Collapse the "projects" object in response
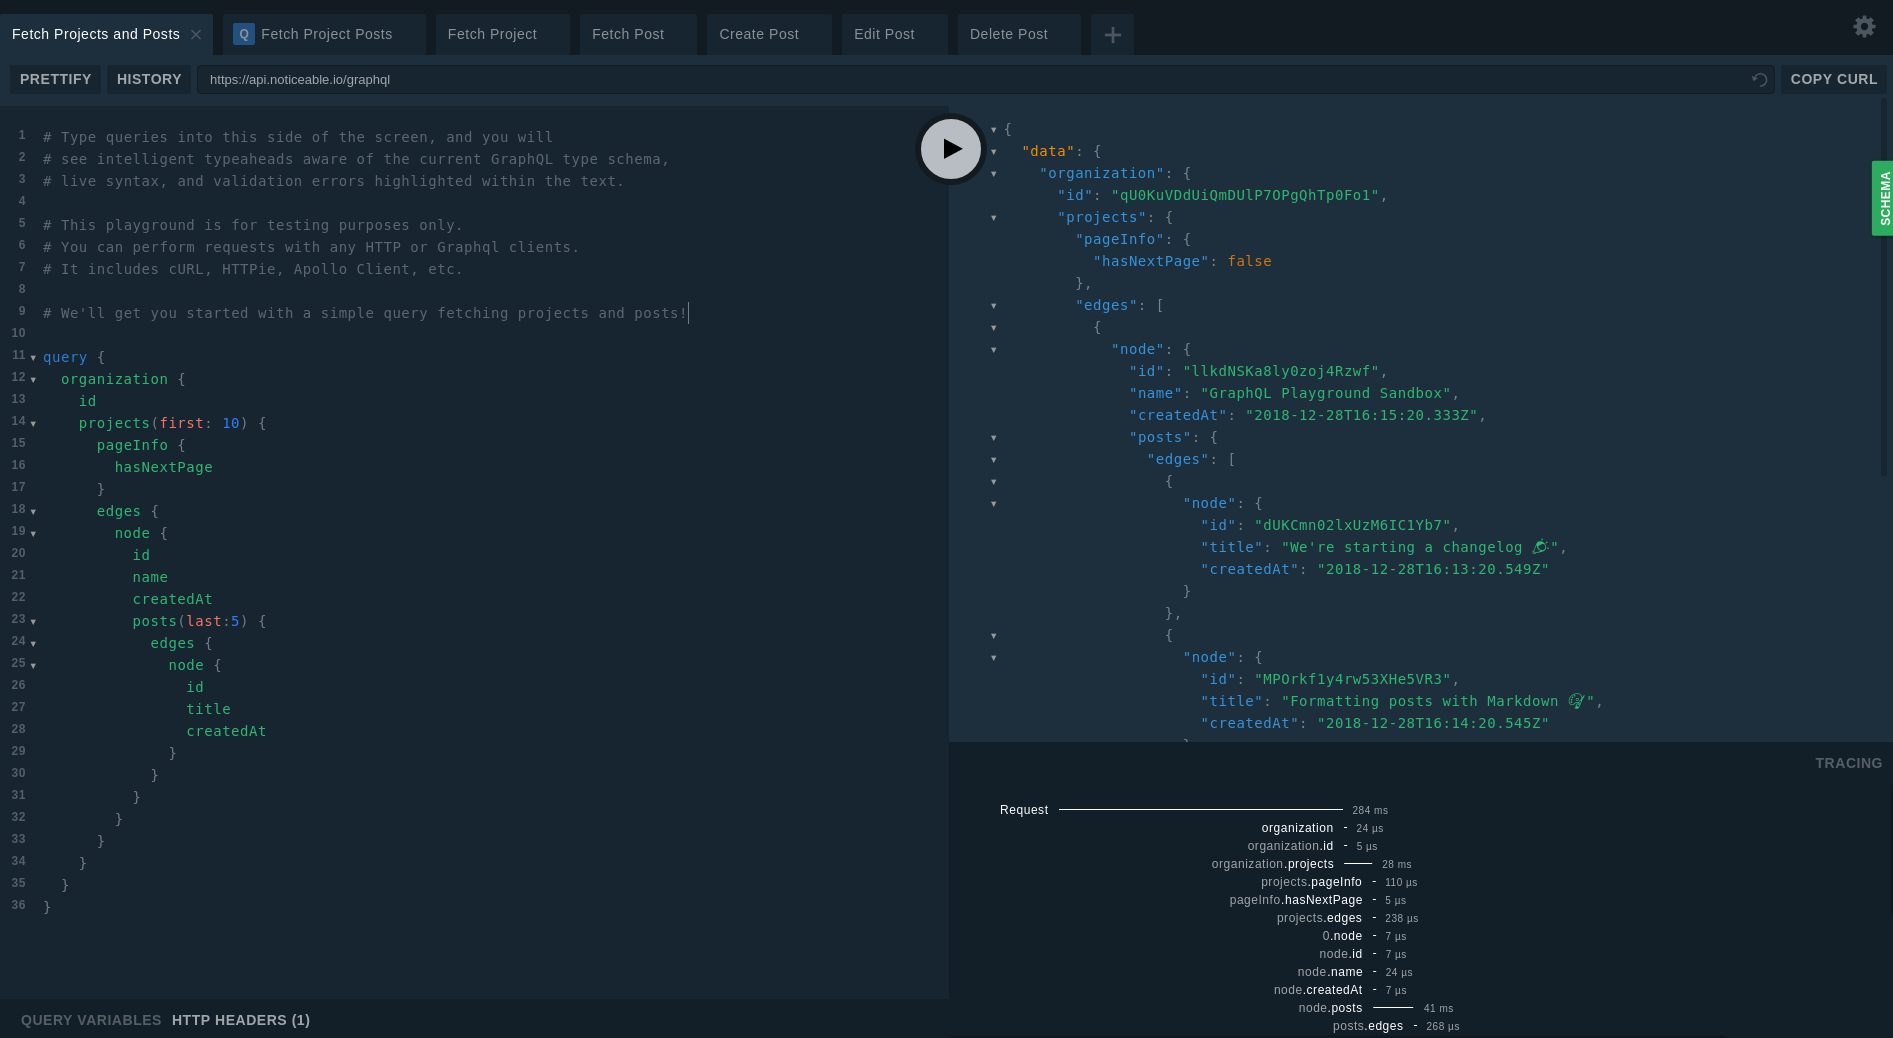Screen dimensions: 1893x1038 coord(993,218)
